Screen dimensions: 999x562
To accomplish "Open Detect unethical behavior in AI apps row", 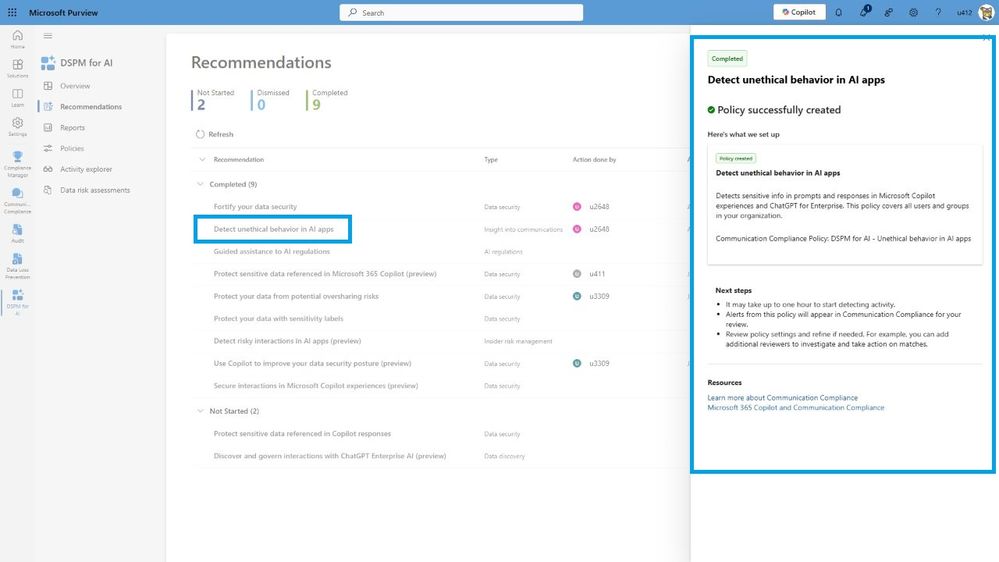I will [x=273, y=229].
